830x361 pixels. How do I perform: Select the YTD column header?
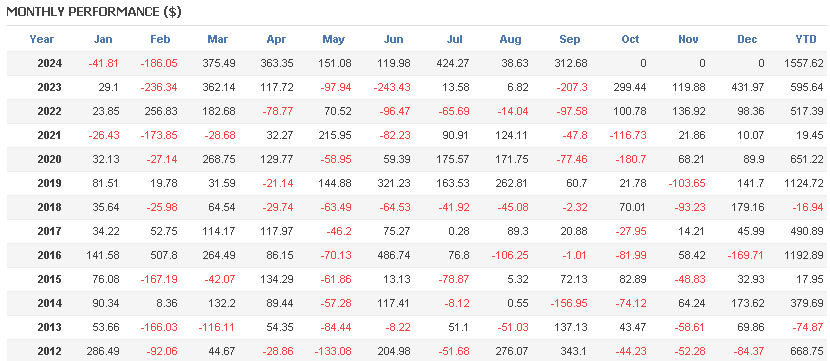[806, 39]
